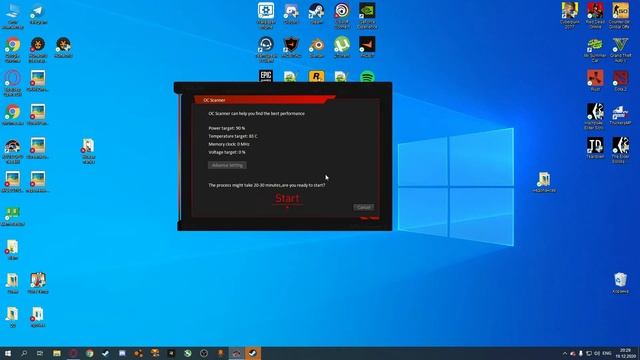Open the Opera browser desktop shortcut
This screenshot has width=640, height=360.
click(x=13, y=83)
